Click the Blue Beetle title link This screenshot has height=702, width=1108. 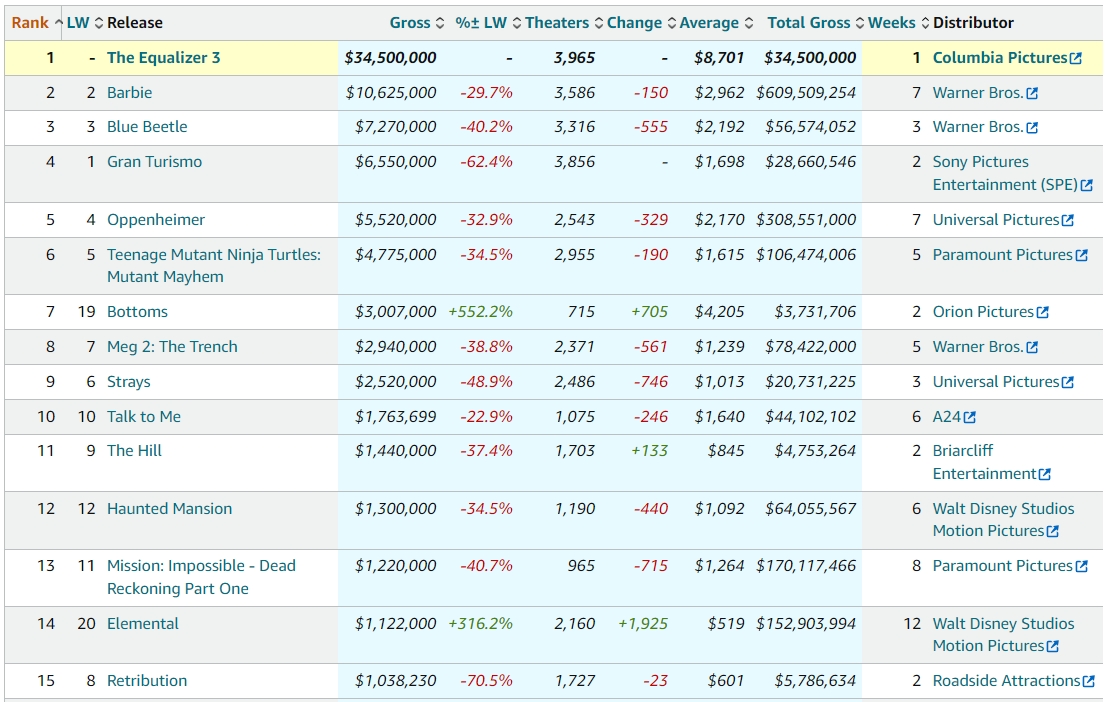point(147,127)
